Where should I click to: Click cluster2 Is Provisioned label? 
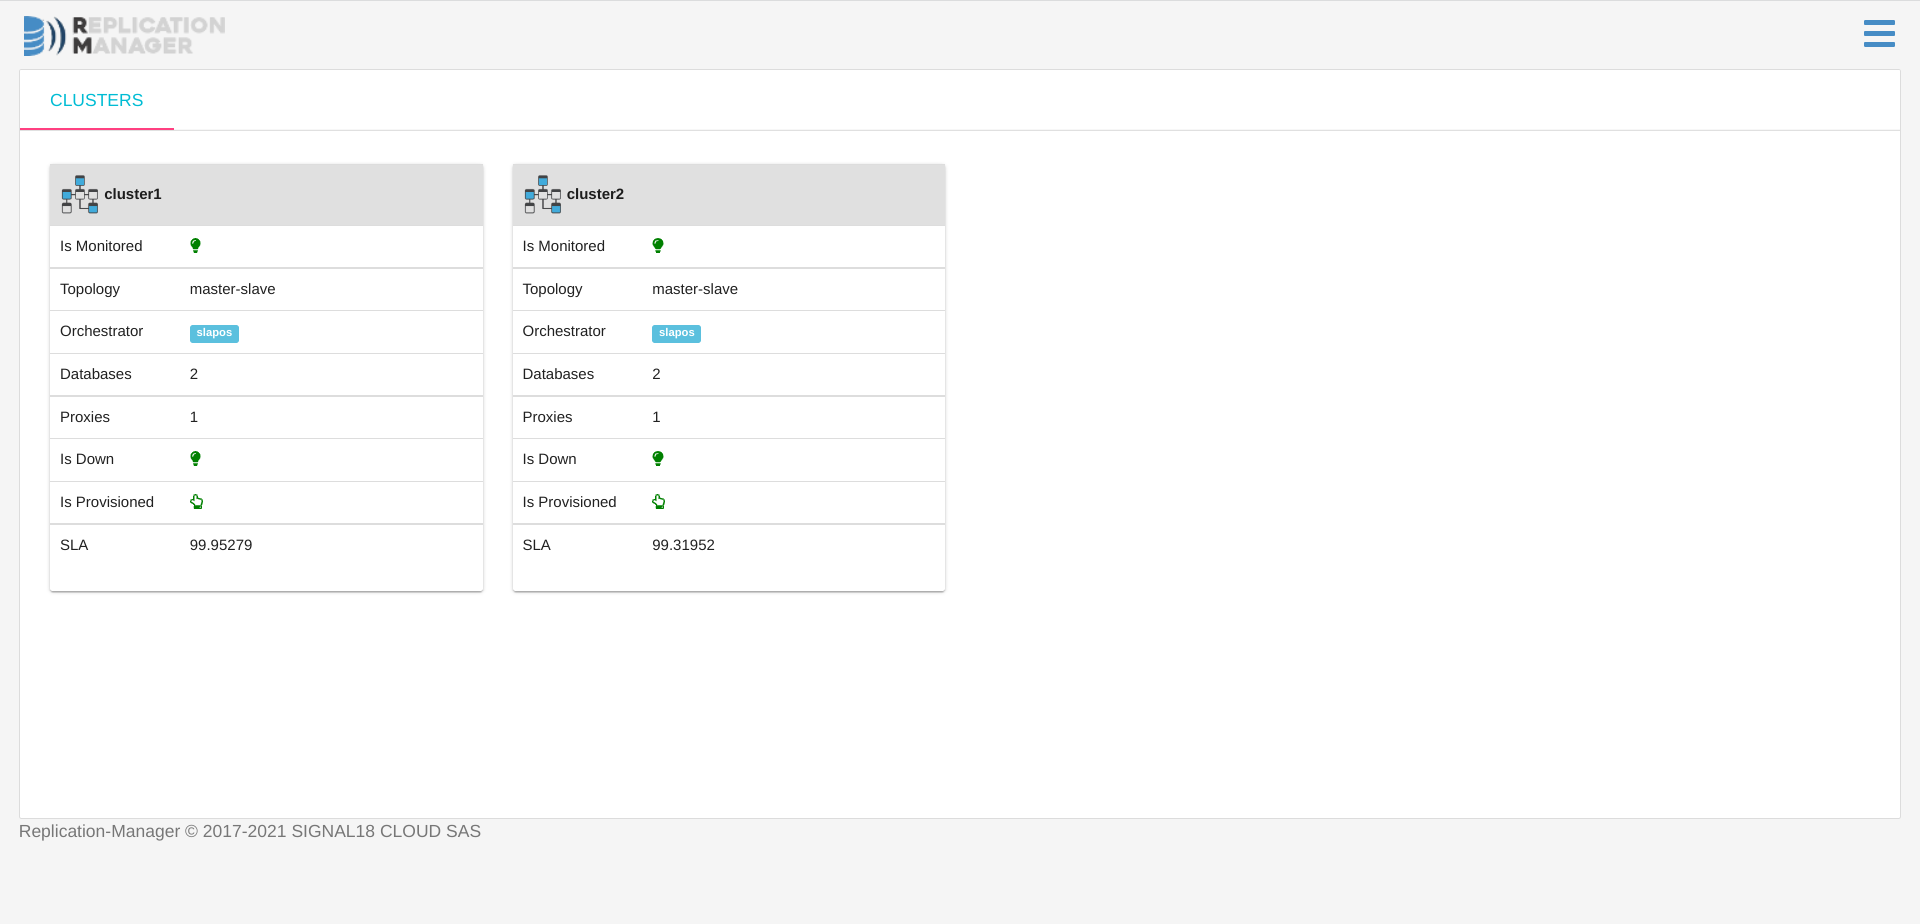pyautogui.click(x=569, y=502)
